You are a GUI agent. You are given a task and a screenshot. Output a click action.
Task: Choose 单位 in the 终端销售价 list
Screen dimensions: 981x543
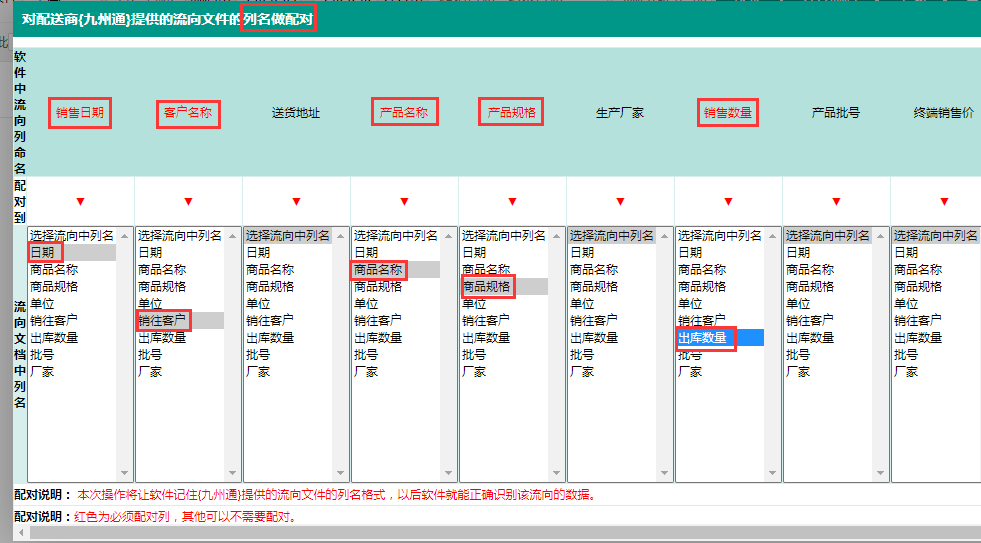point(906,304)
